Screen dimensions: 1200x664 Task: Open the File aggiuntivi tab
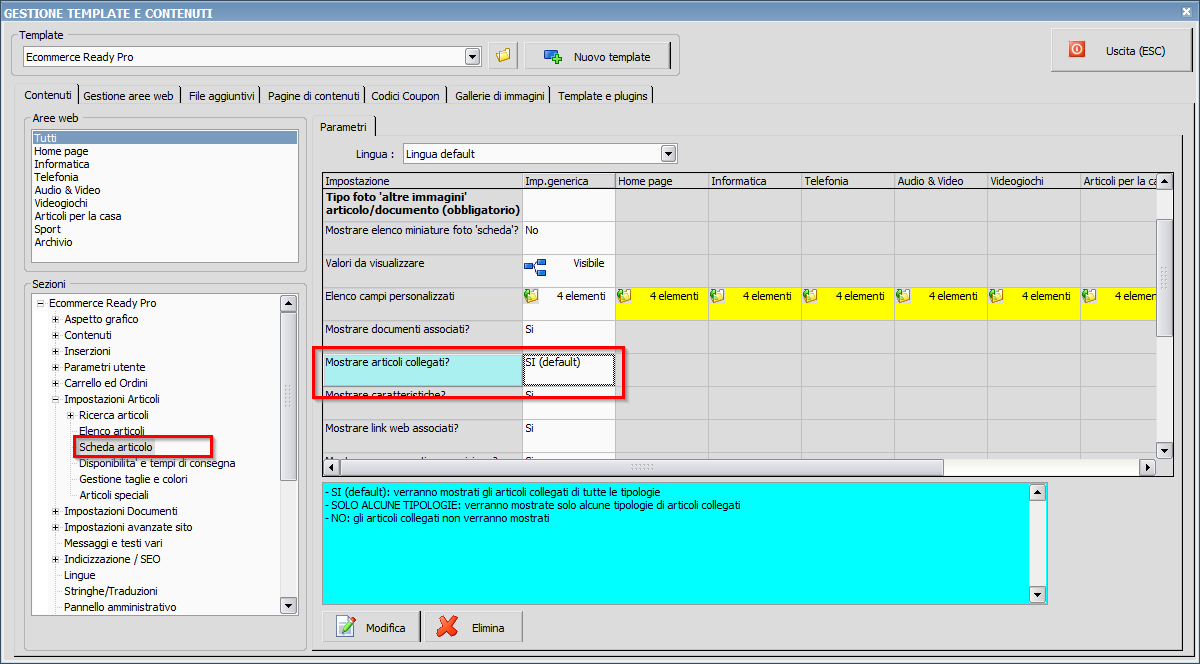(x=222, y=96)
